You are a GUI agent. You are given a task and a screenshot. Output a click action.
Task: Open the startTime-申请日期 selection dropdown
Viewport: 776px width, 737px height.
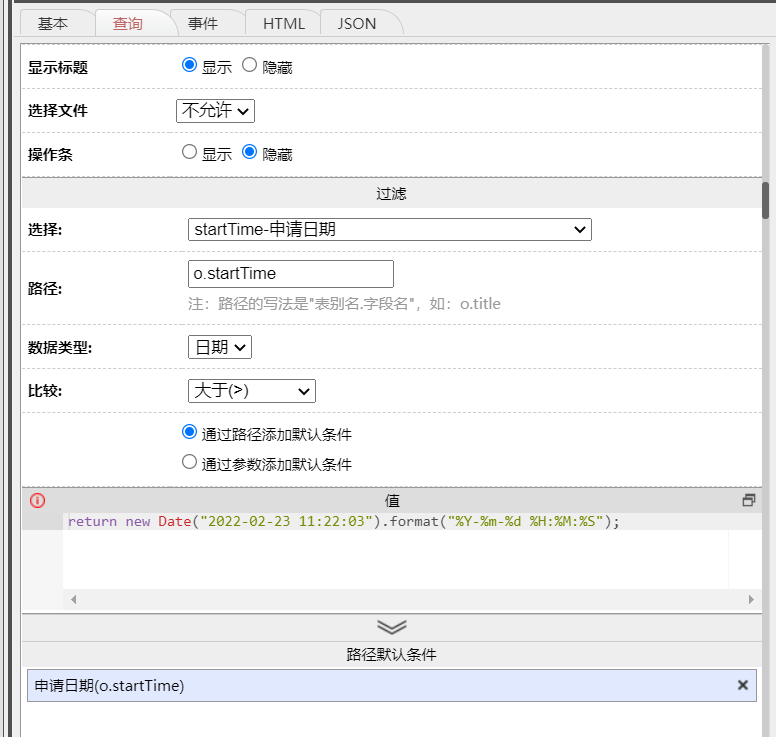390,230
